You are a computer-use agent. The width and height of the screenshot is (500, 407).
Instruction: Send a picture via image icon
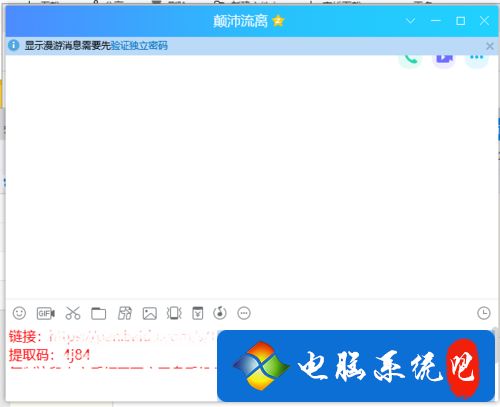pyautogui.click(x=150, y=313)
